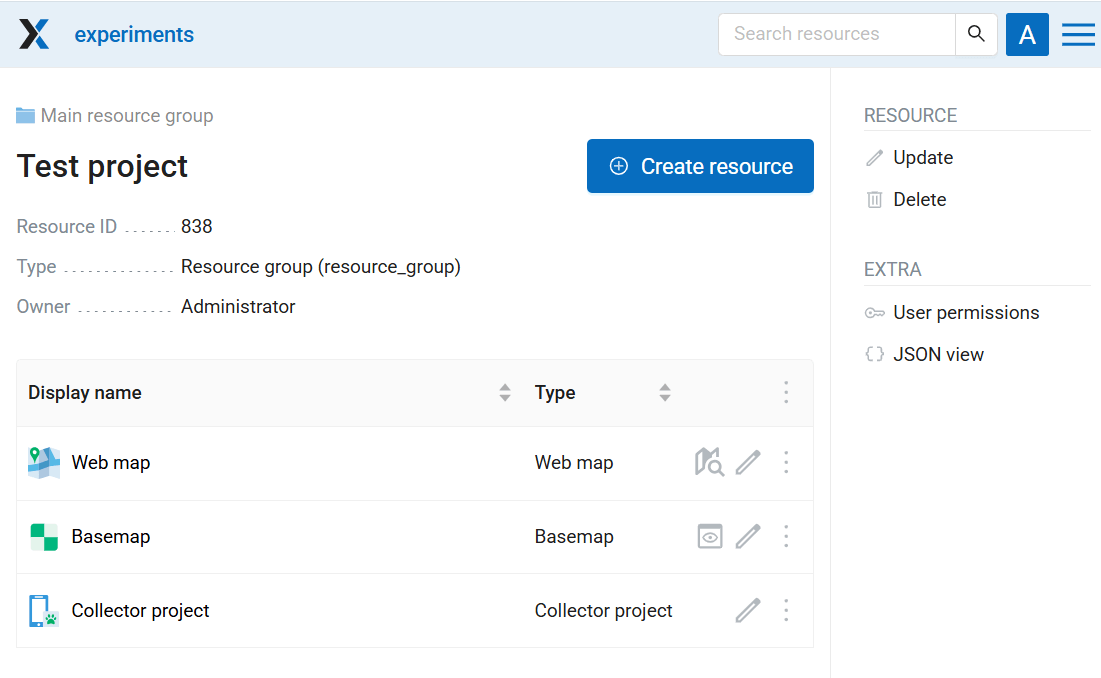Edit the Collector project pencil icon
Viewport: 1101px width, 678px height.
coord(748,610)
